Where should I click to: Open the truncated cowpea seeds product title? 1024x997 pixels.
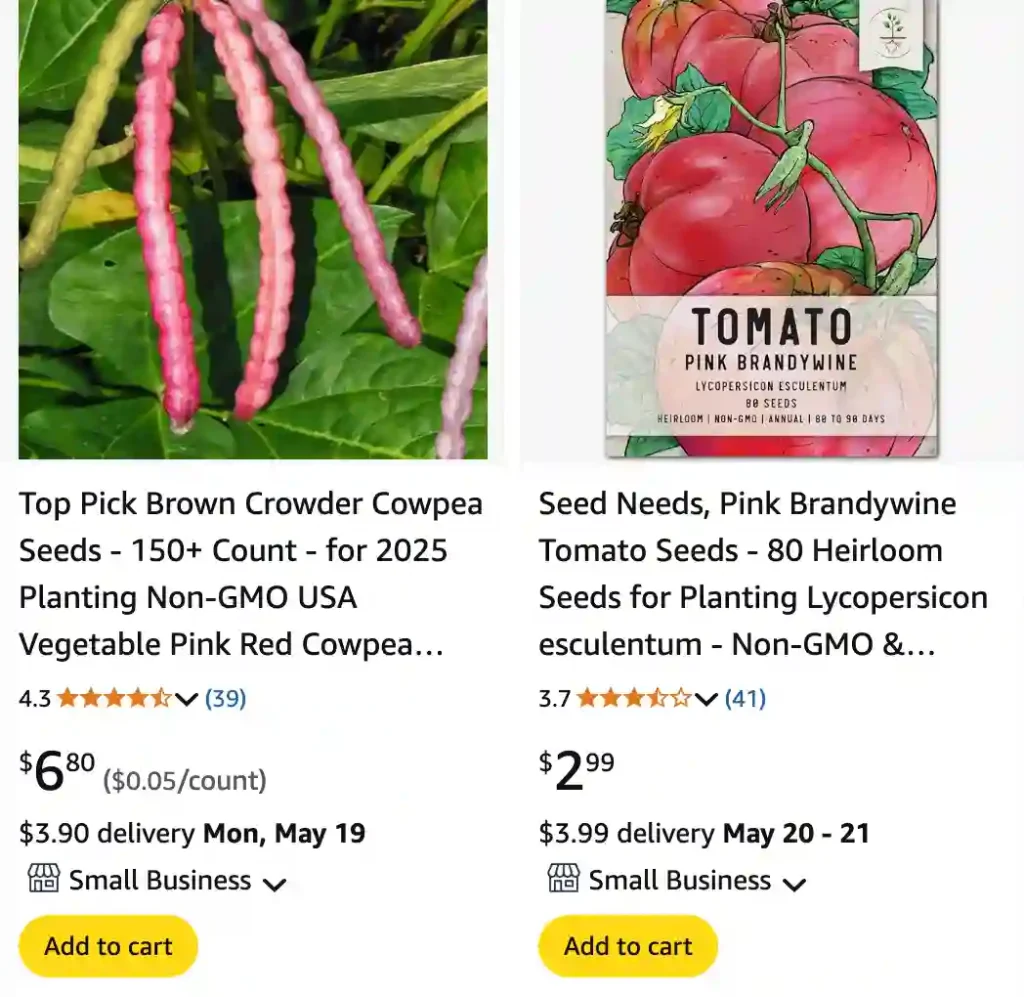(250, 574)
